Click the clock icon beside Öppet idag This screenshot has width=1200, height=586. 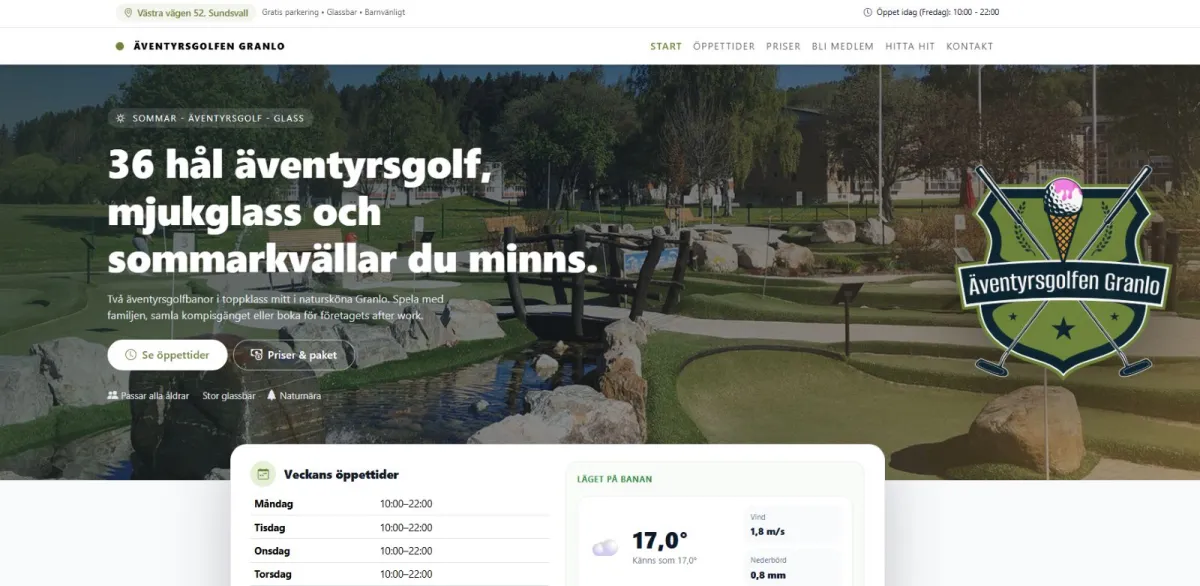[x=867, y=13]
